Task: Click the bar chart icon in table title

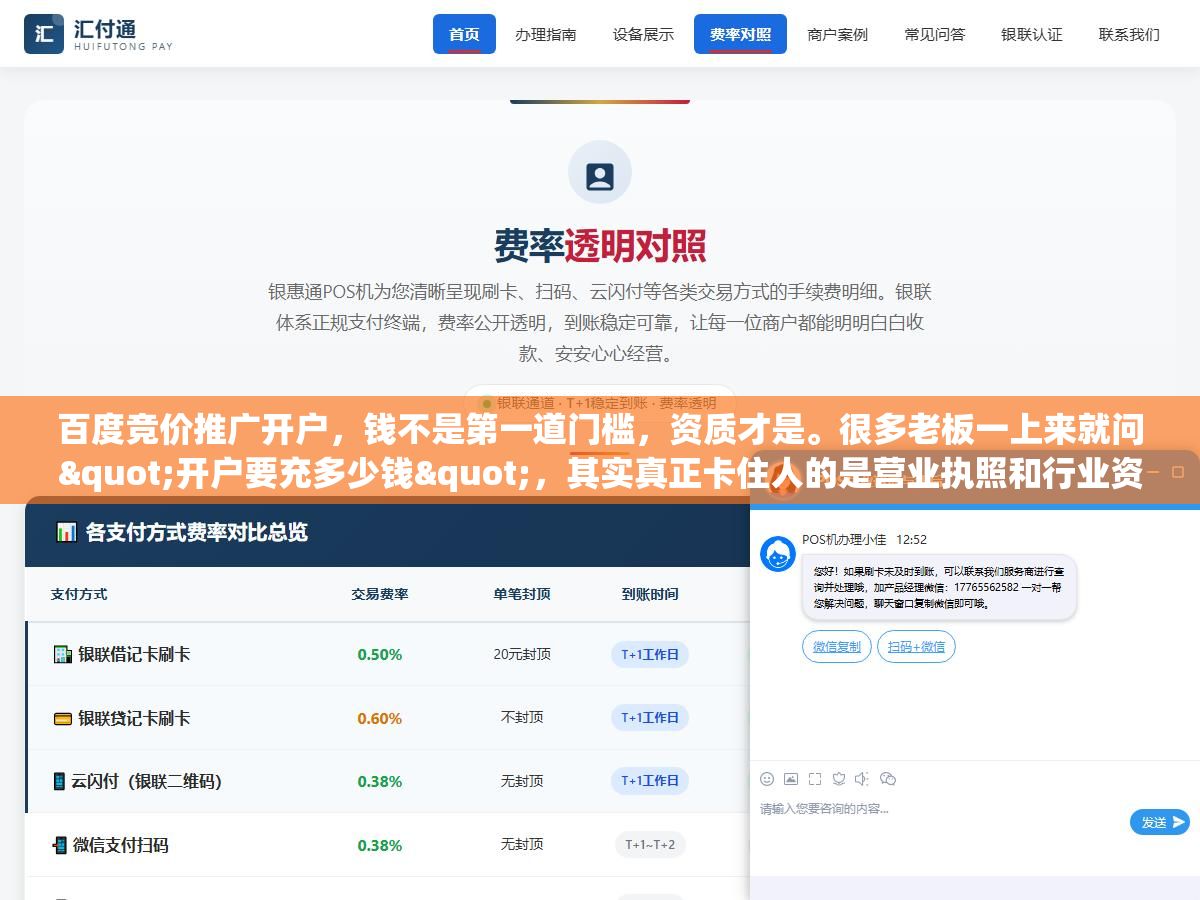Action: click(66, 532)
